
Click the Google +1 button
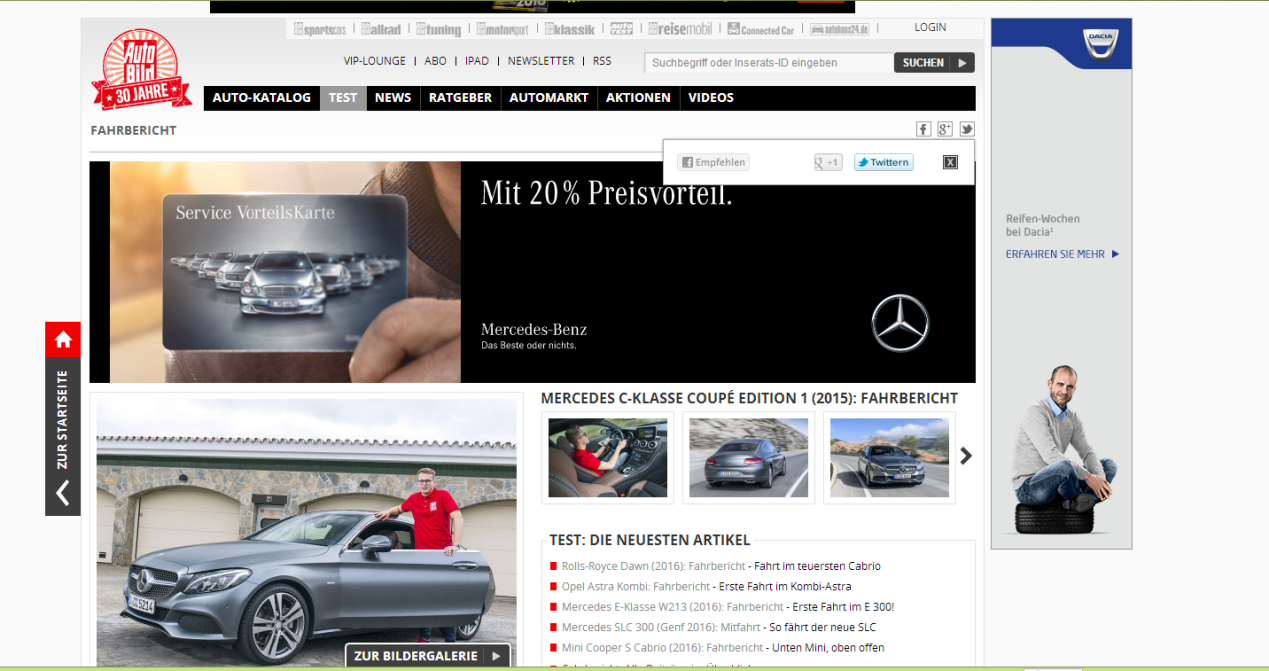click(828, 162)
